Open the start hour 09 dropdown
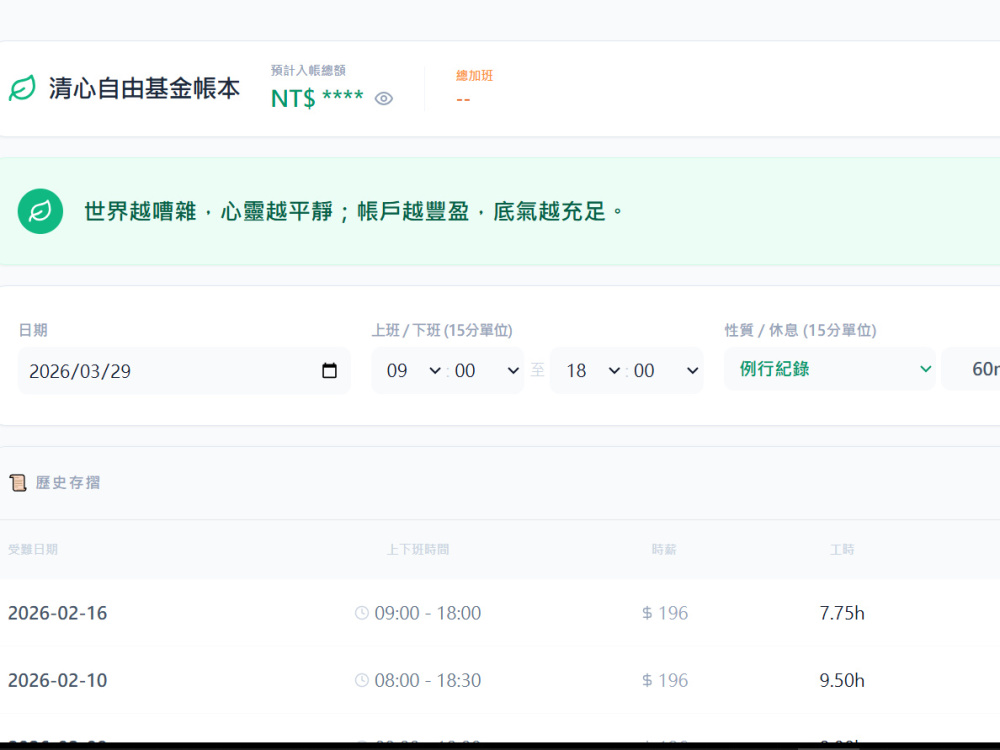Viewport: 1000px width, 750px height. point(414,371)
